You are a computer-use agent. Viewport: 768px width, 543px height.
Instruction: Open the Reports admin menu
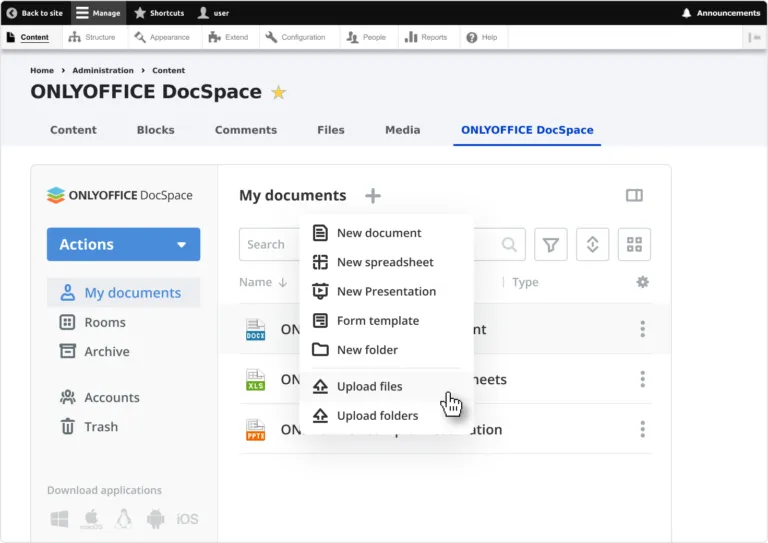pos(426,37)
